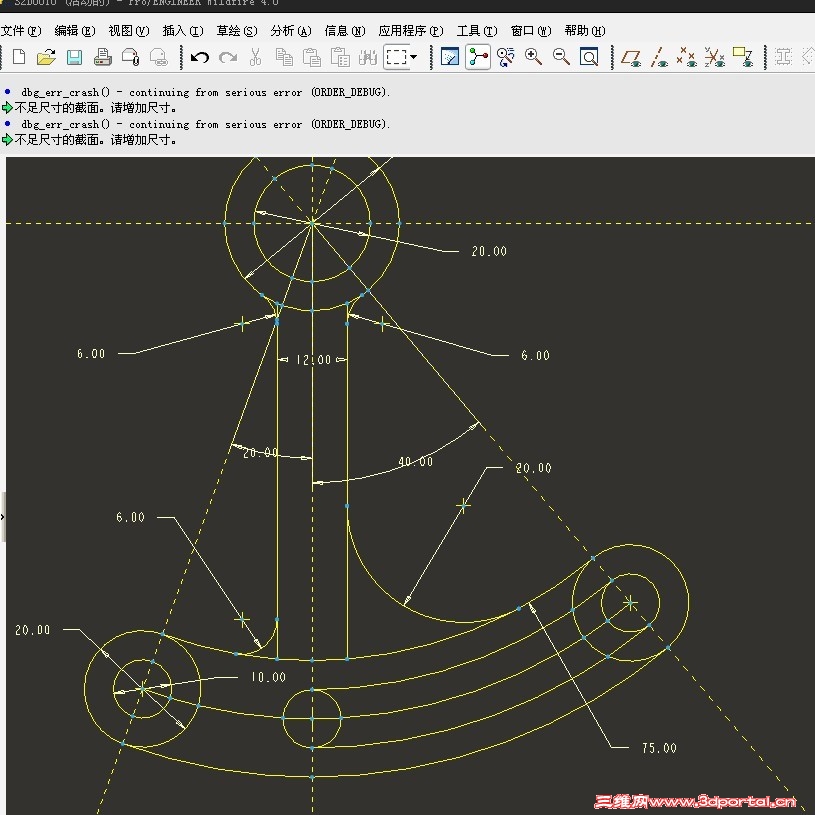
Task: Create a new file with the blank-page icon
Action: [x=19, y=57]
